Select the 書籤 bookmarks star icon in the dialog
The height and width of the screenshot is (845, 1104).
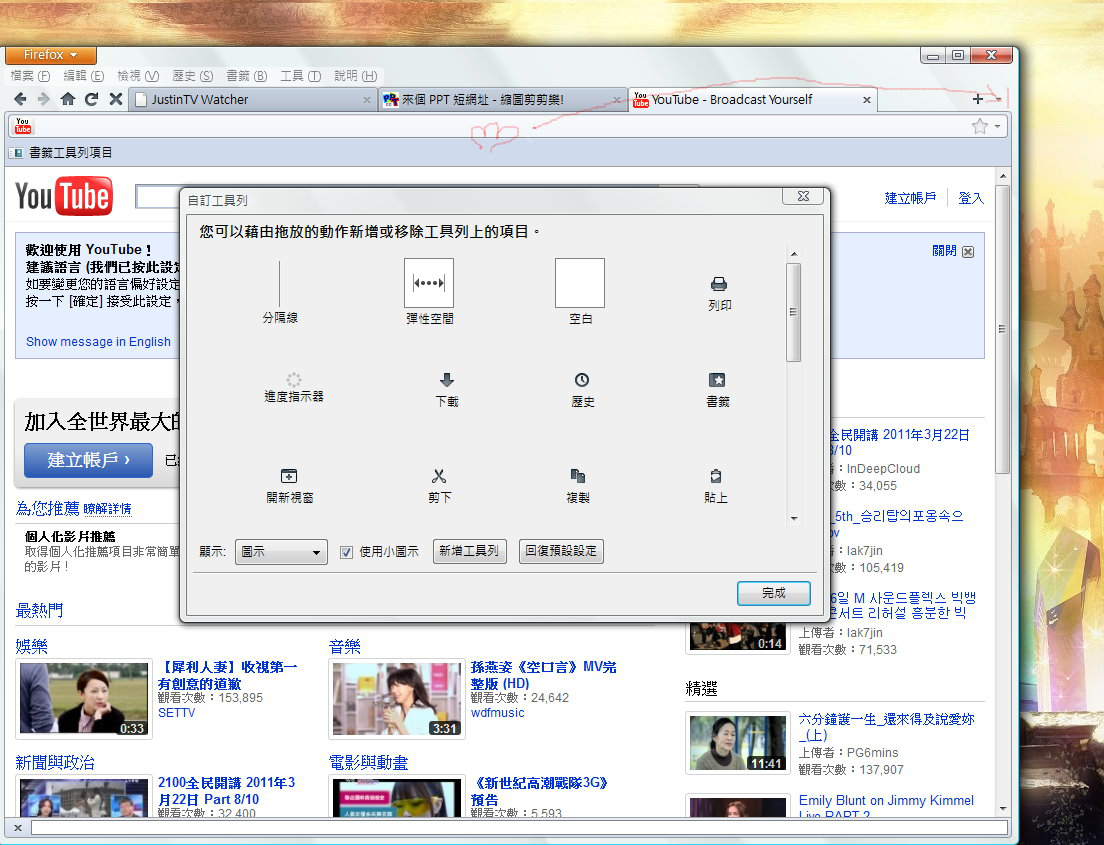[717, 380]
